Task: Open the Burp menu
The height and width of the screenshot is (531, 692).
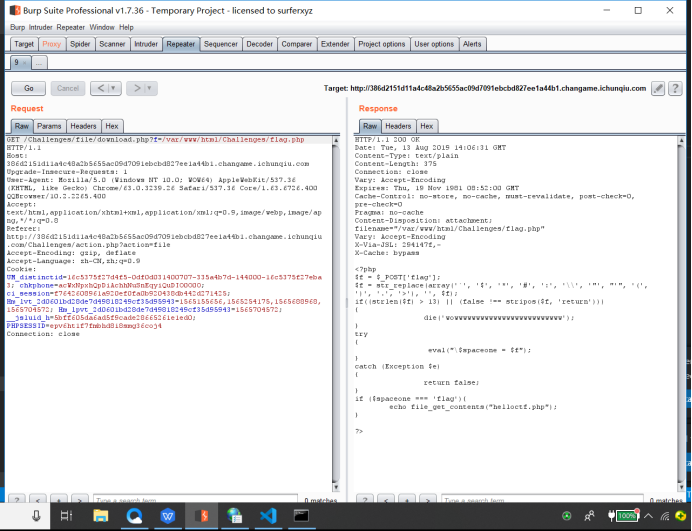Action: coord(18,27)
